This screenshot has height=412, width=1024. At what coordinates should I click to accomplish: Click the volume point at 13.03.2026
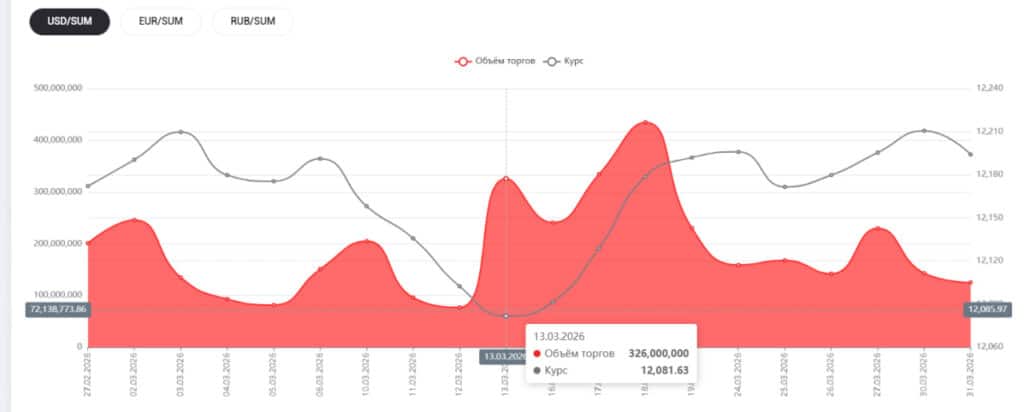click(506, 179)
